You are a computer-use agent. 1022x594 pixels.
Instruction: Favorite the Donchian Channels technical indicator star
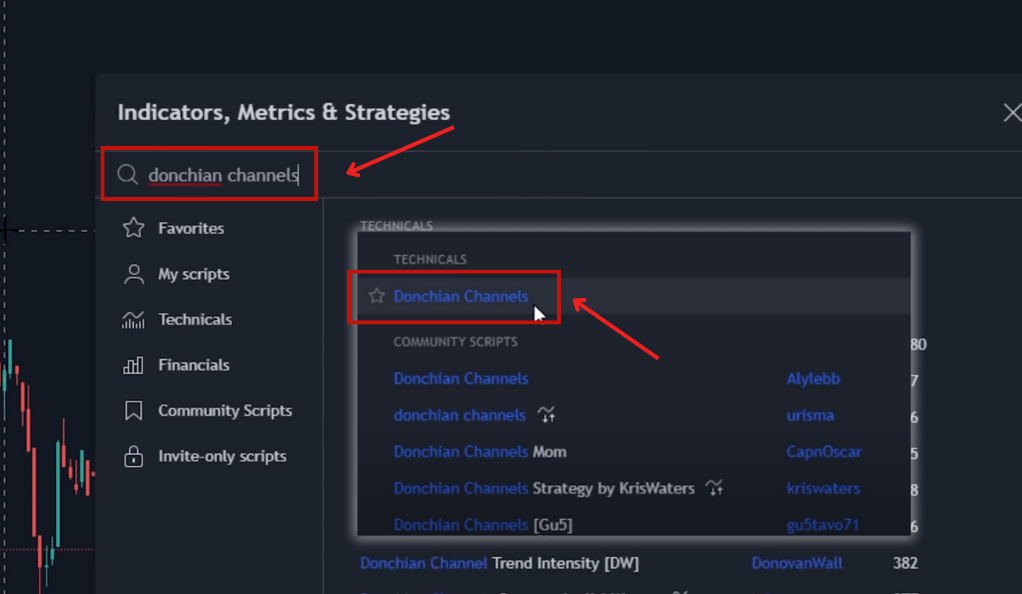[377, 296]
